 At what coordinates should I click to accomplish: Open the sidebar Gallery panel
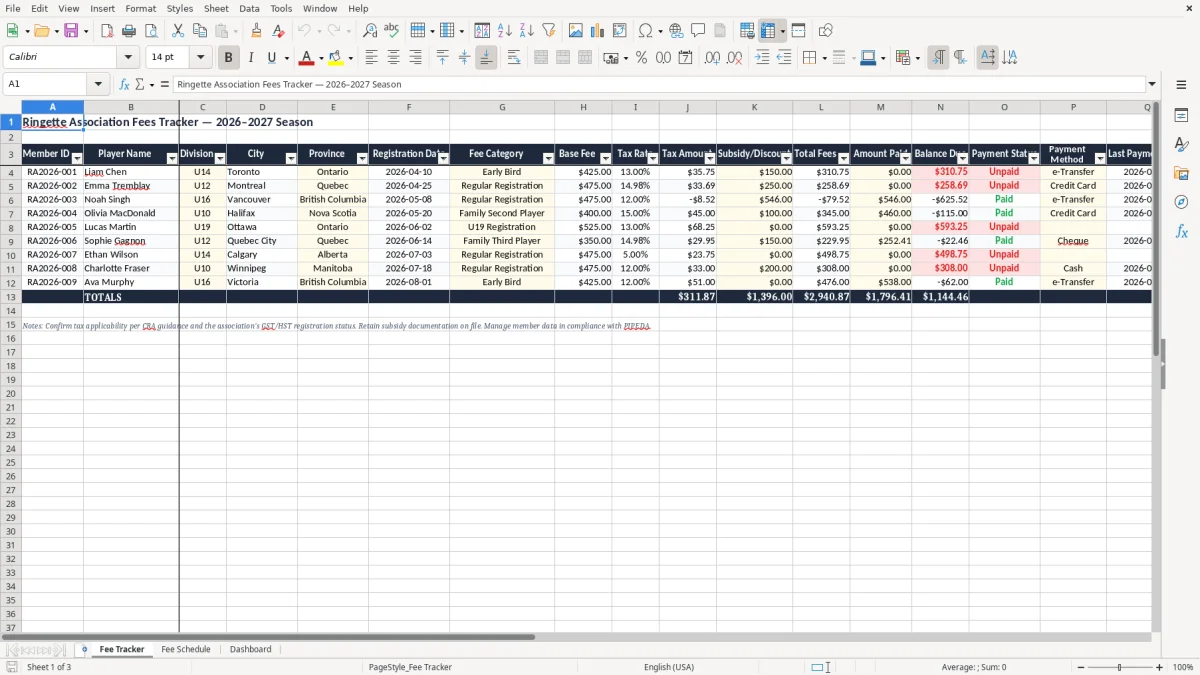click(x=1181, y=173)
